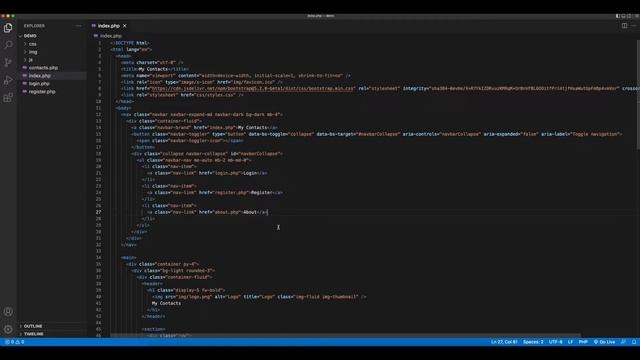Screen dimensions: 640x360
Task: Change LF end-of-line sequence
Action: pos(570,342)
